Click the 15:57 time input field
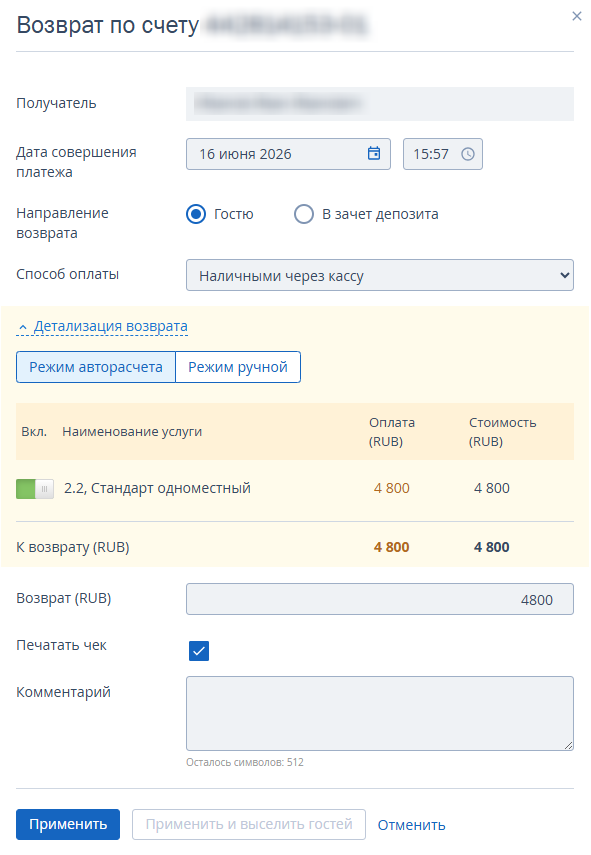 point(443,154)
